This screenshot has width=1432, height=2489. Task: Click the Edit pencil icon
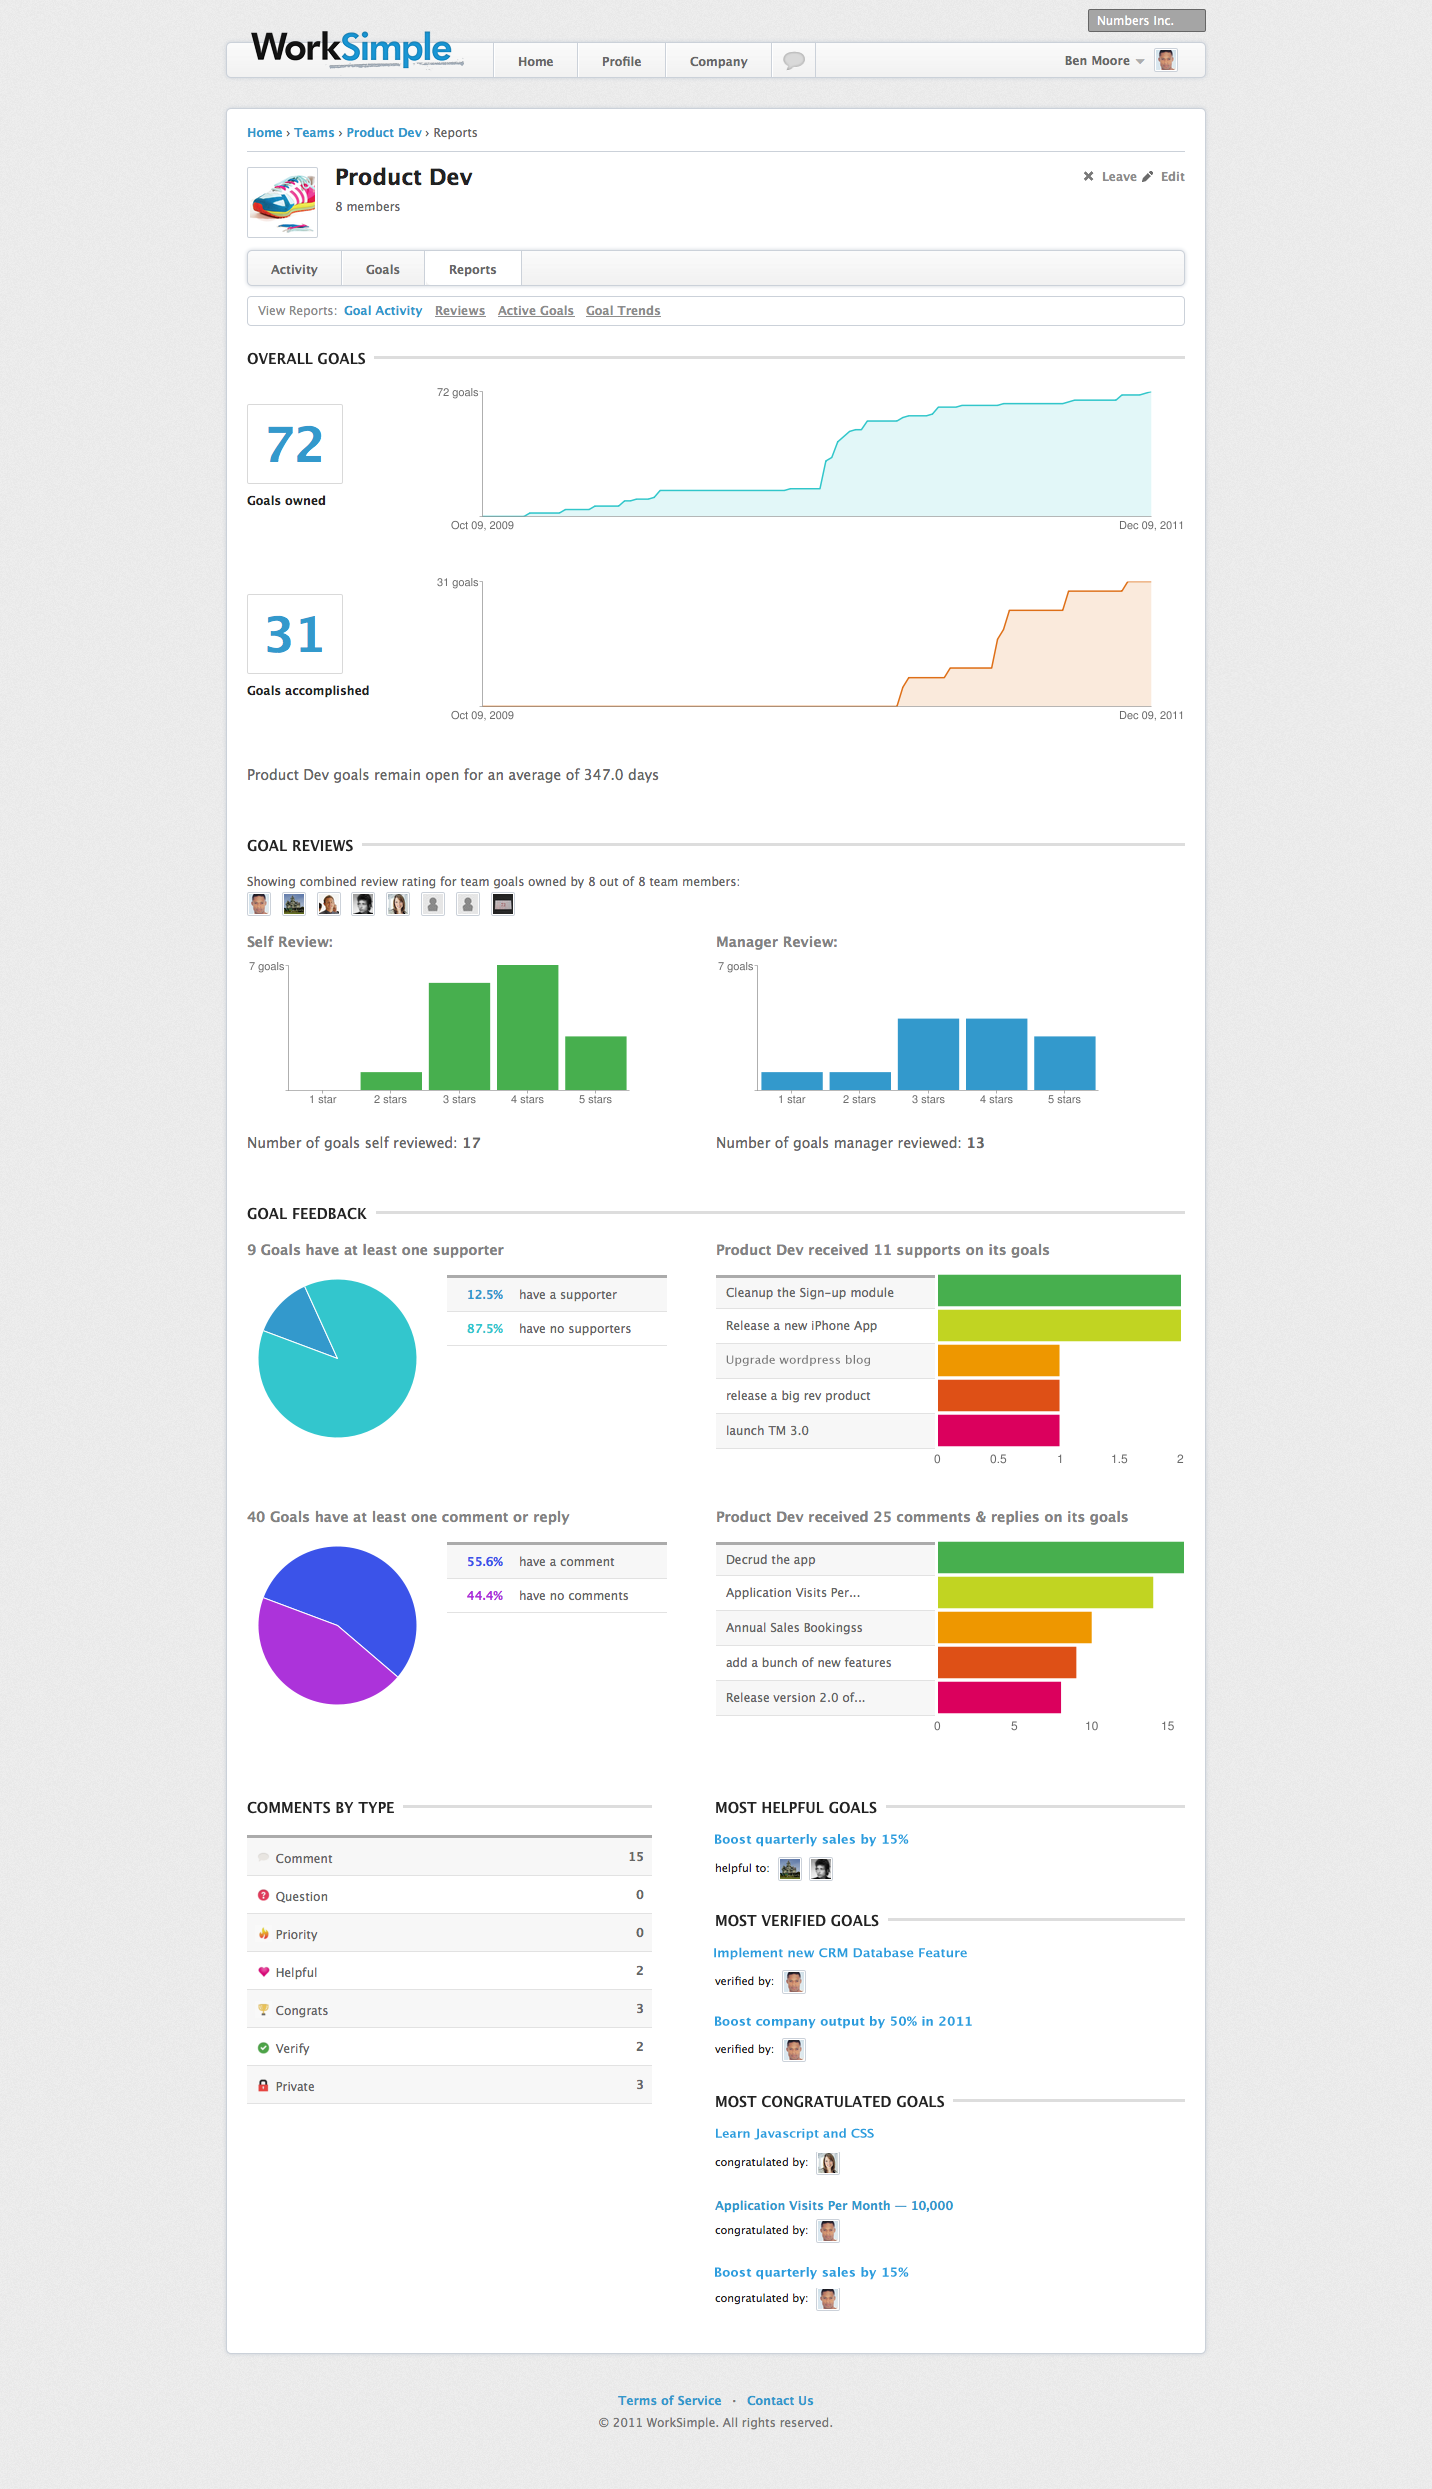coord(1148,176)
